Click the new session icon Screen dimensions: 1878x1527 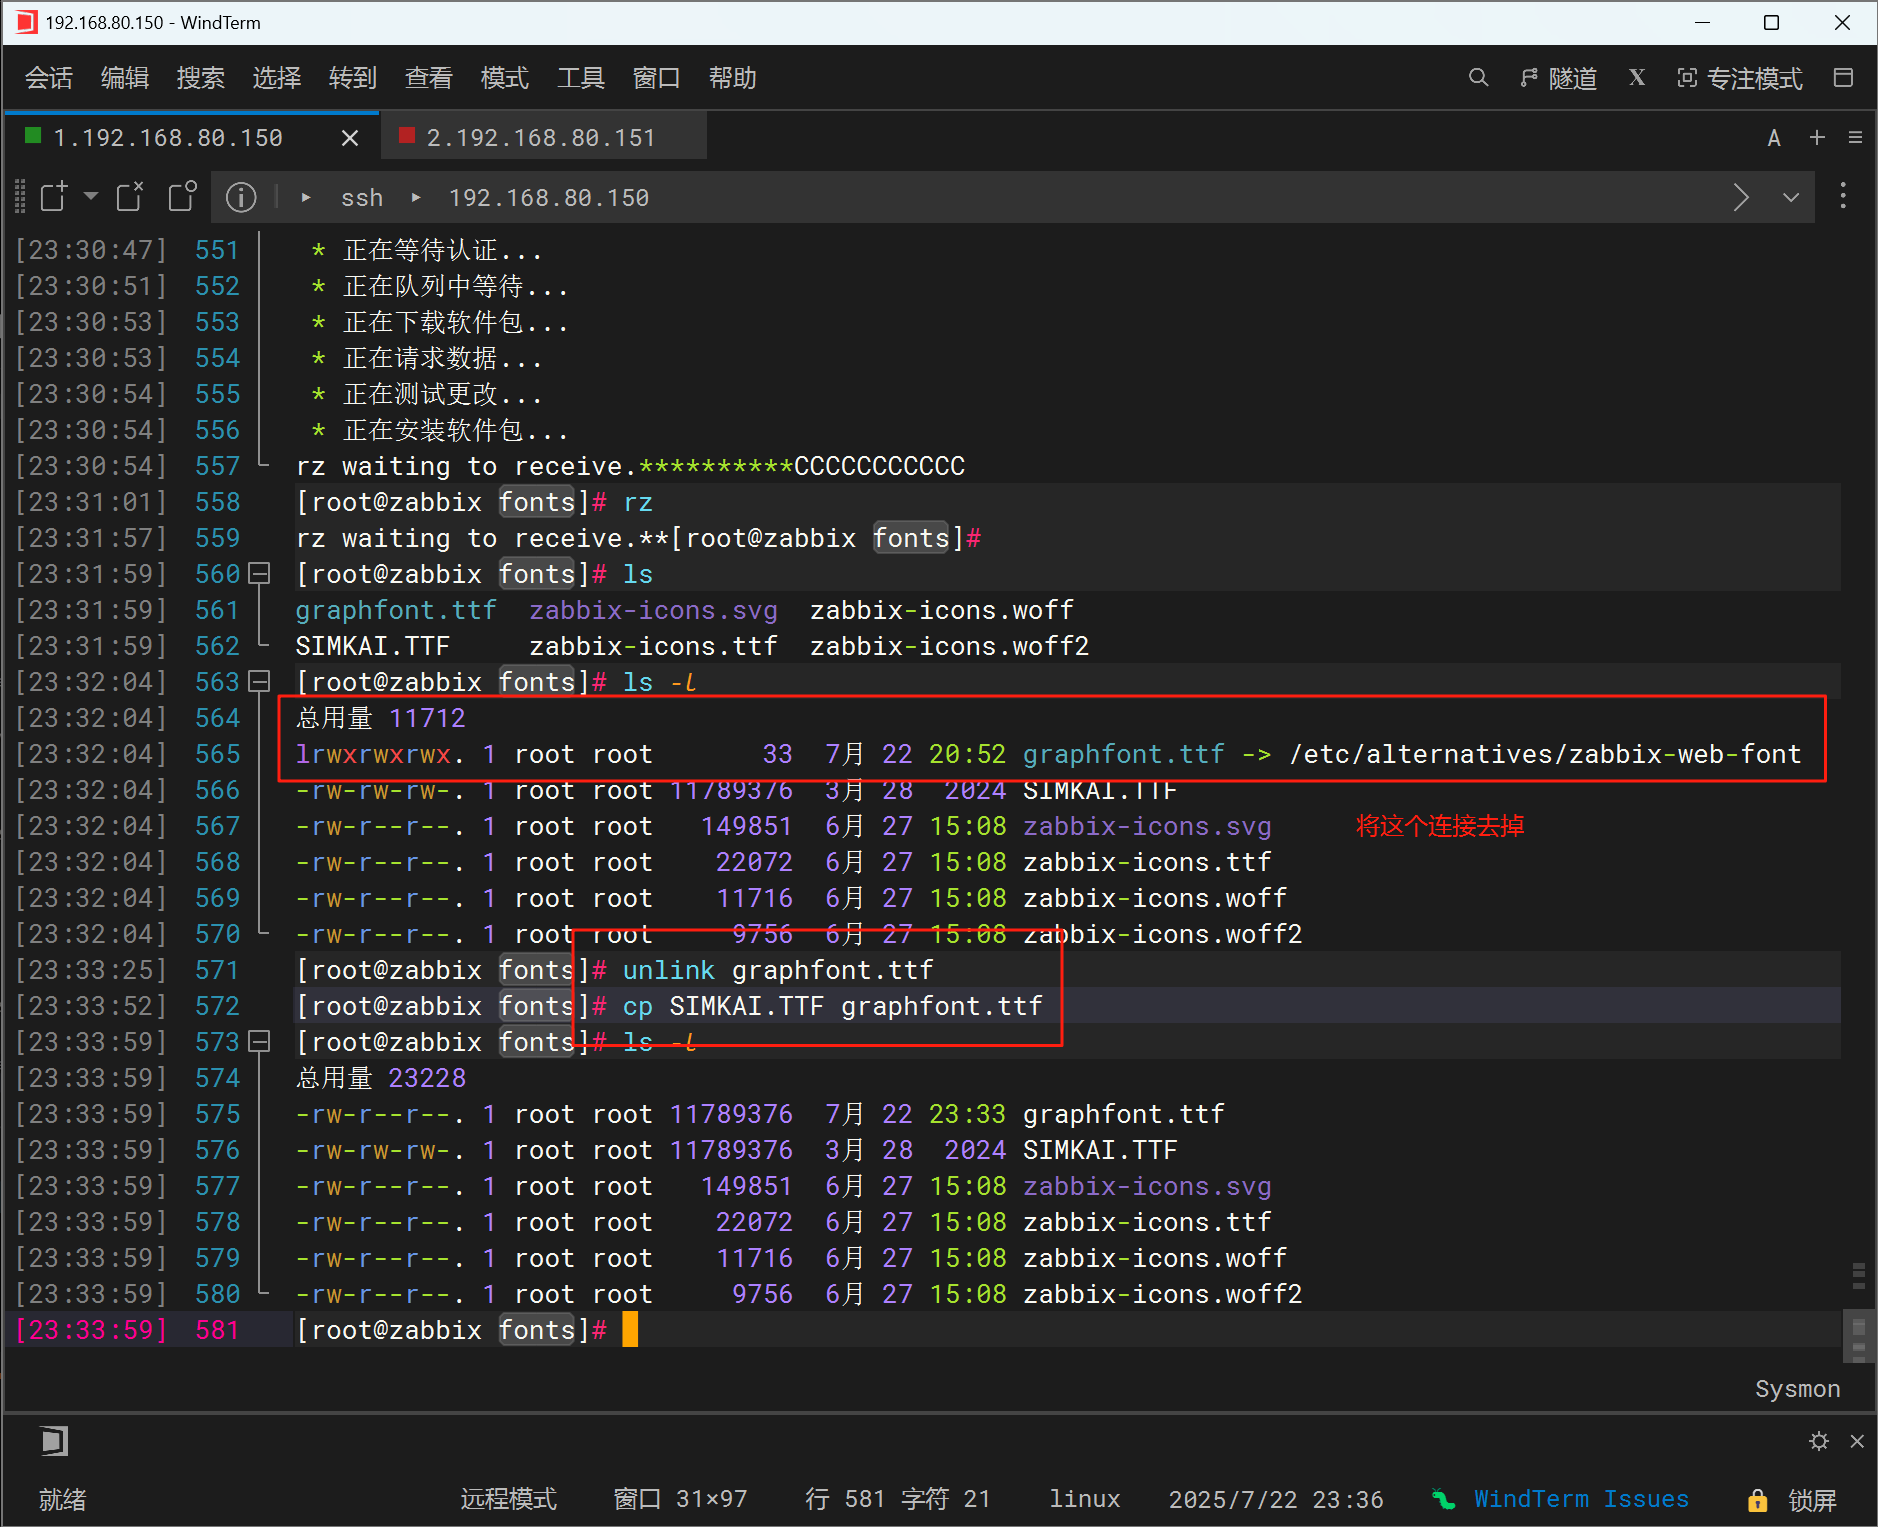tap(54, 197)
